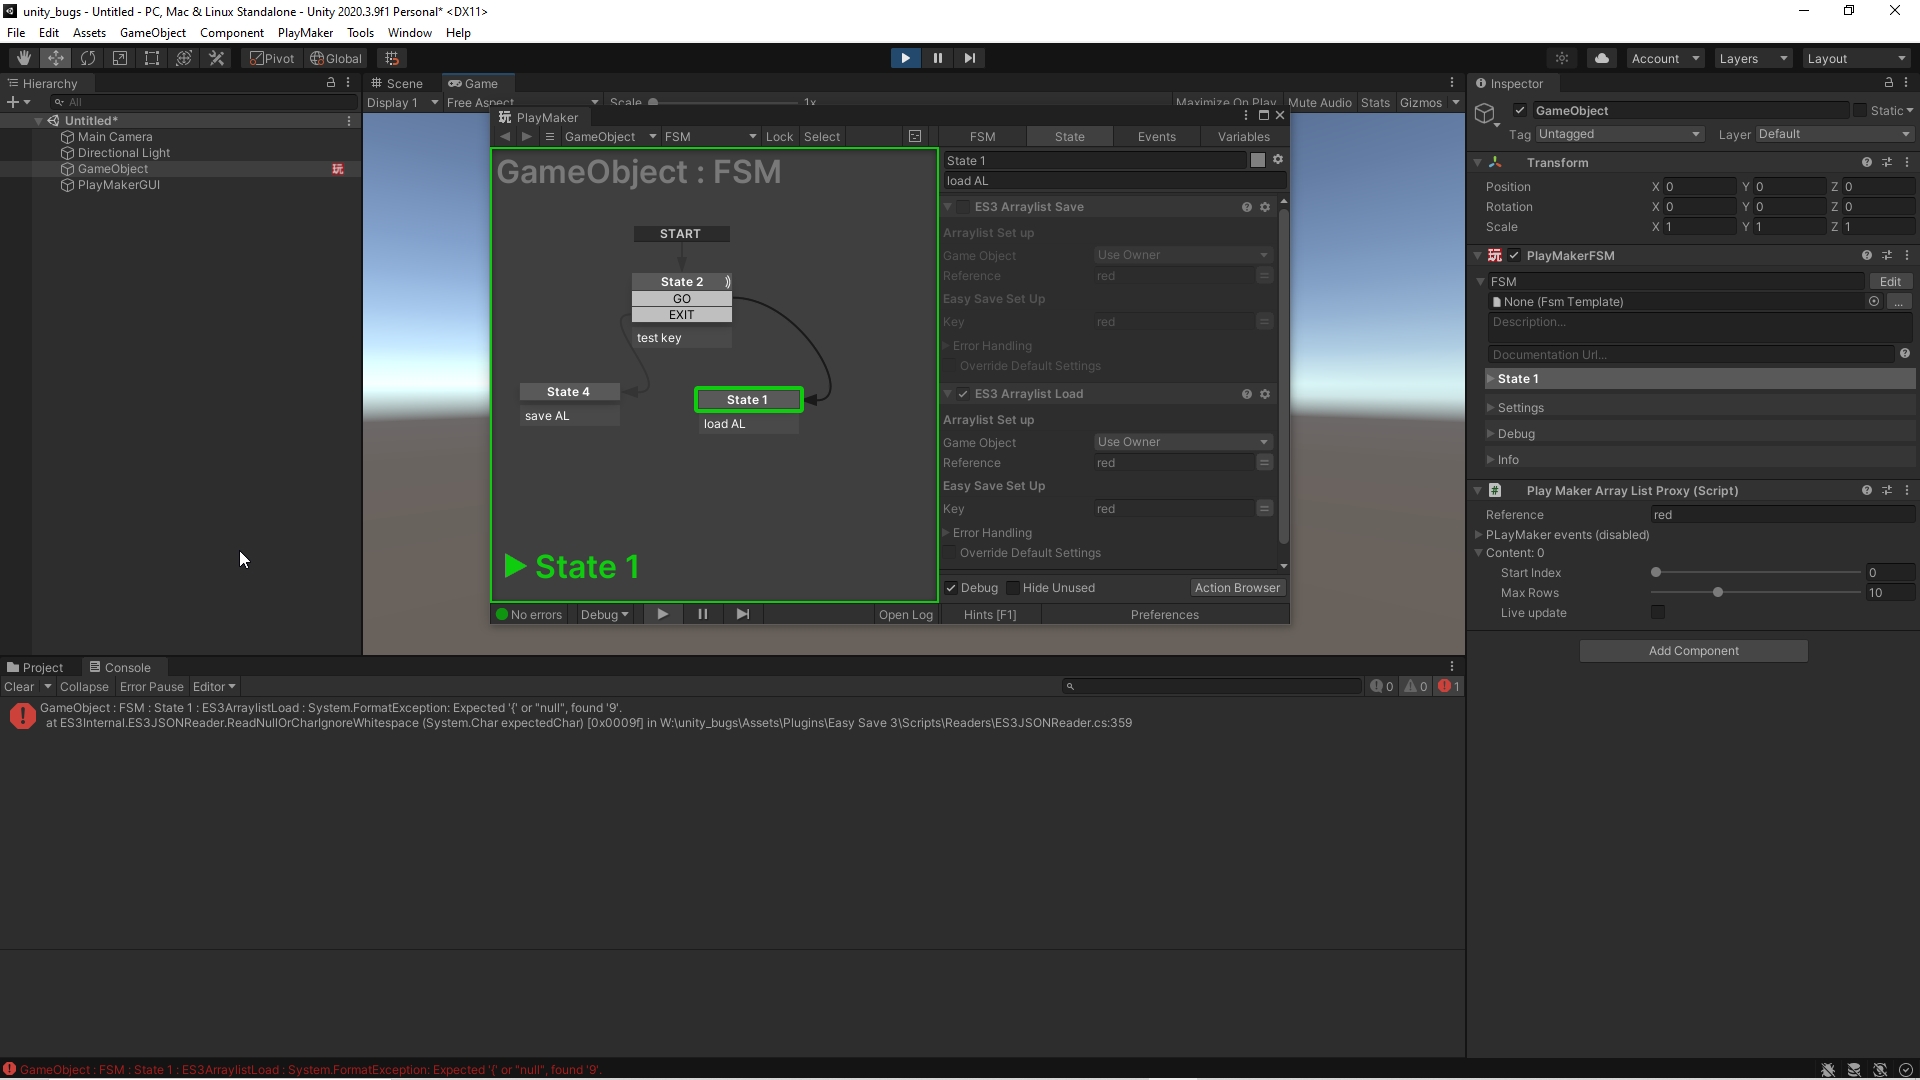Lock the Hierarchy panel

point(331,83)
